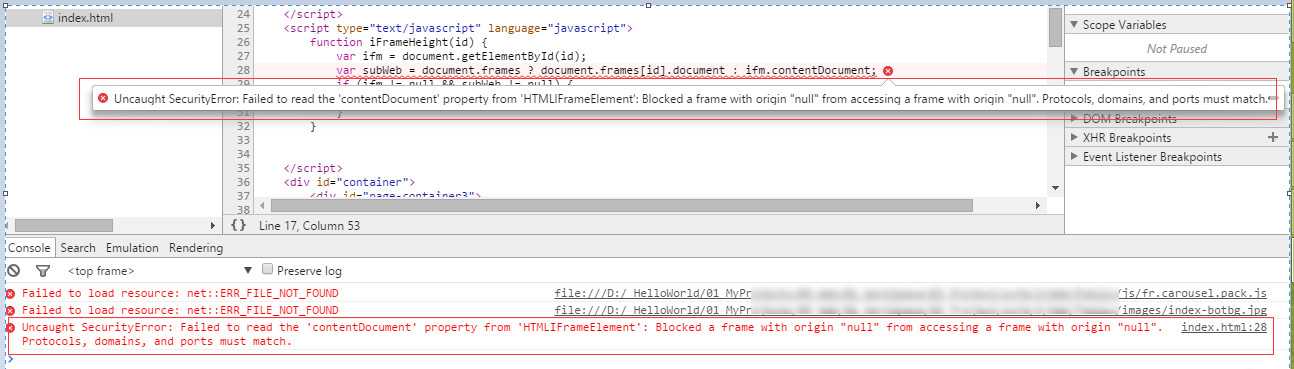Follow the index.html:28 source link

(x=1224, y=328)
